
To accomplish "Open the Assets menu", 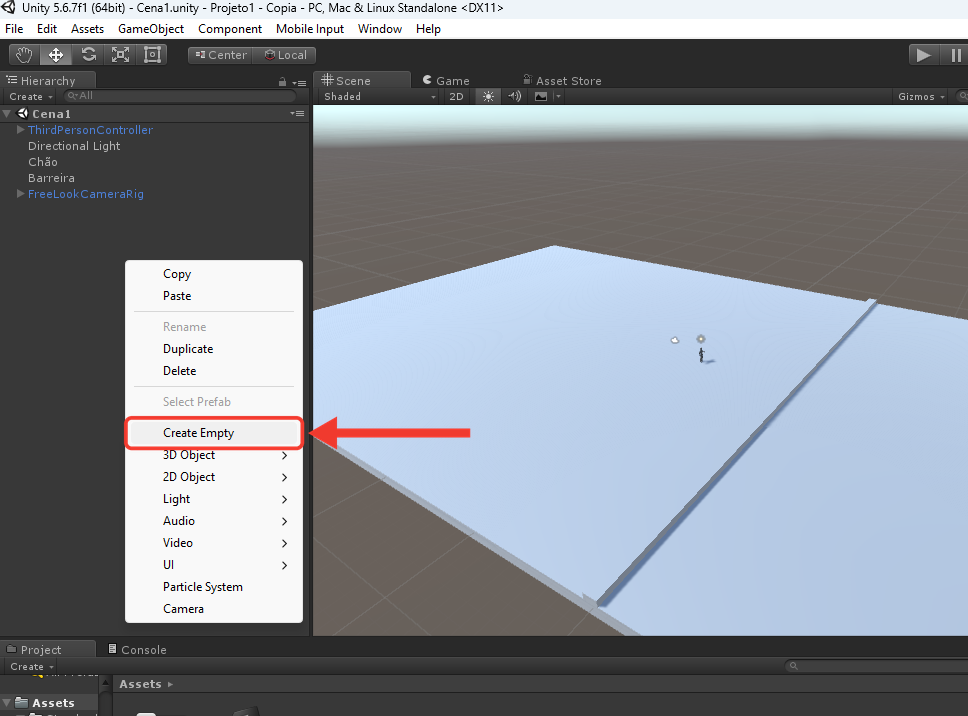I will click(x=88, y=29).
